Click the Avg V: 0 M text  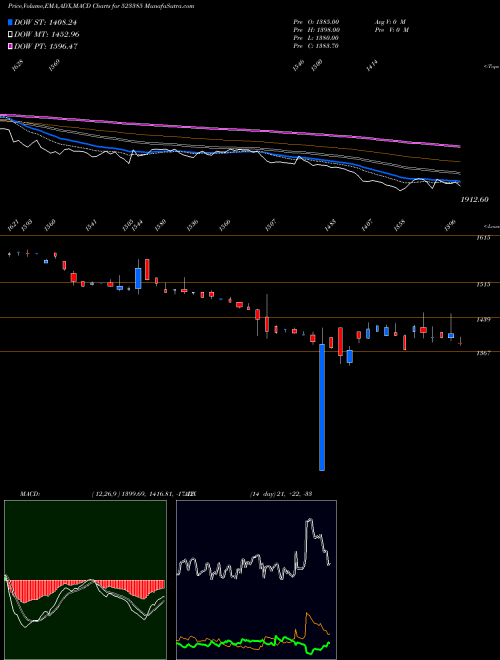390,21
